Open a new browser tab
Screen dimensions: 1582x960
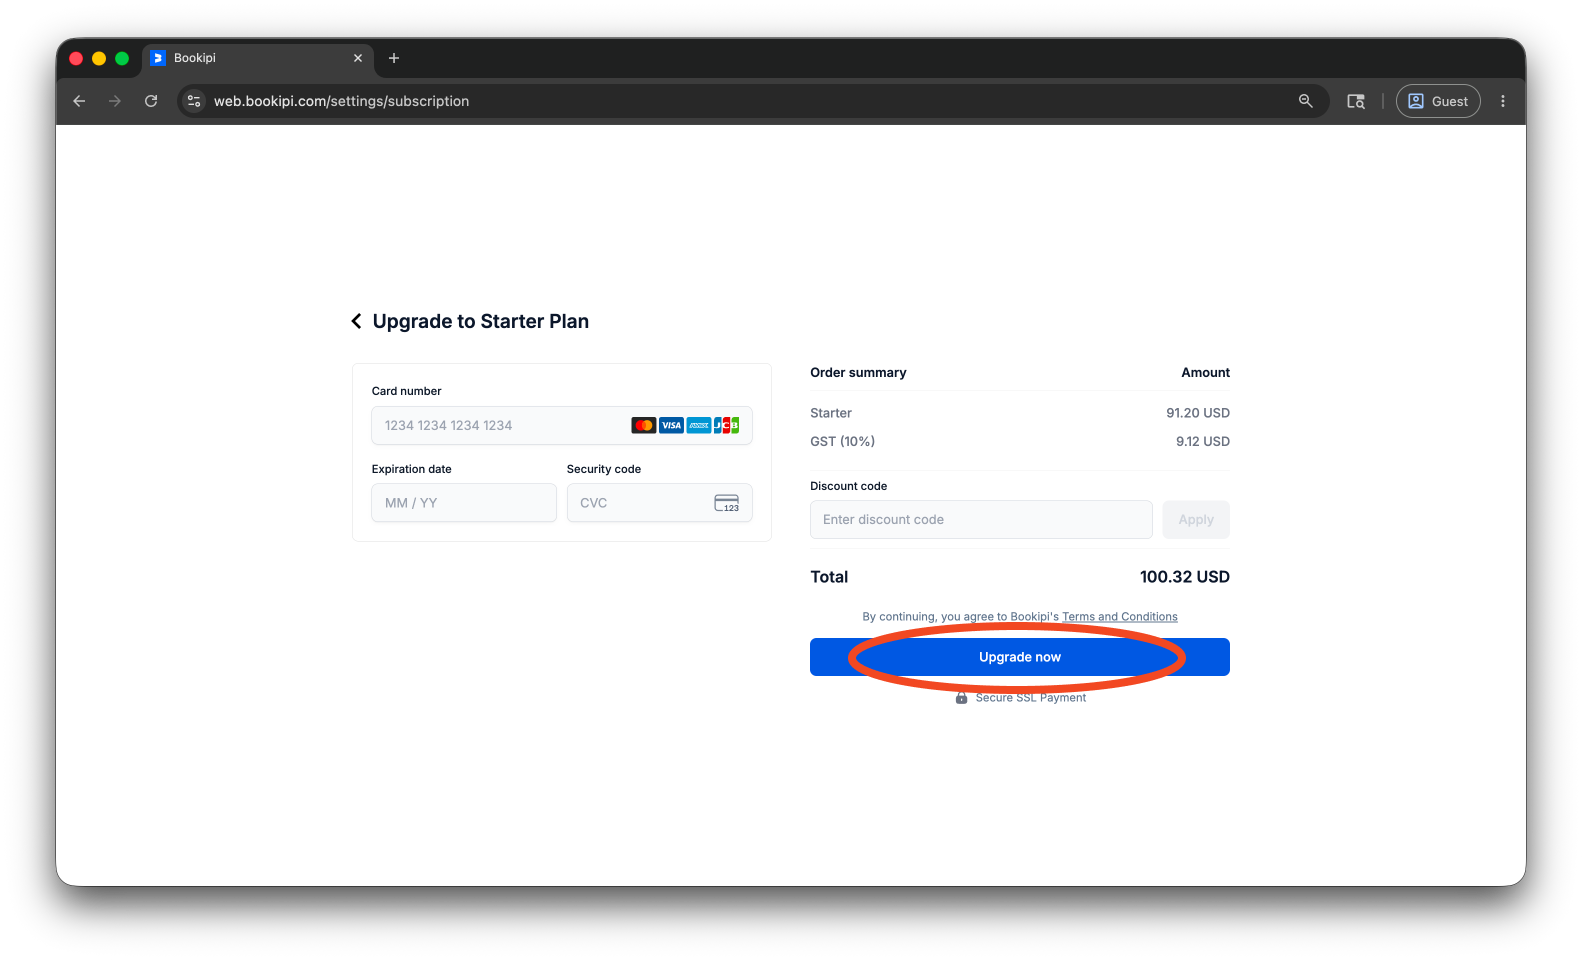(x=394, y=58)
